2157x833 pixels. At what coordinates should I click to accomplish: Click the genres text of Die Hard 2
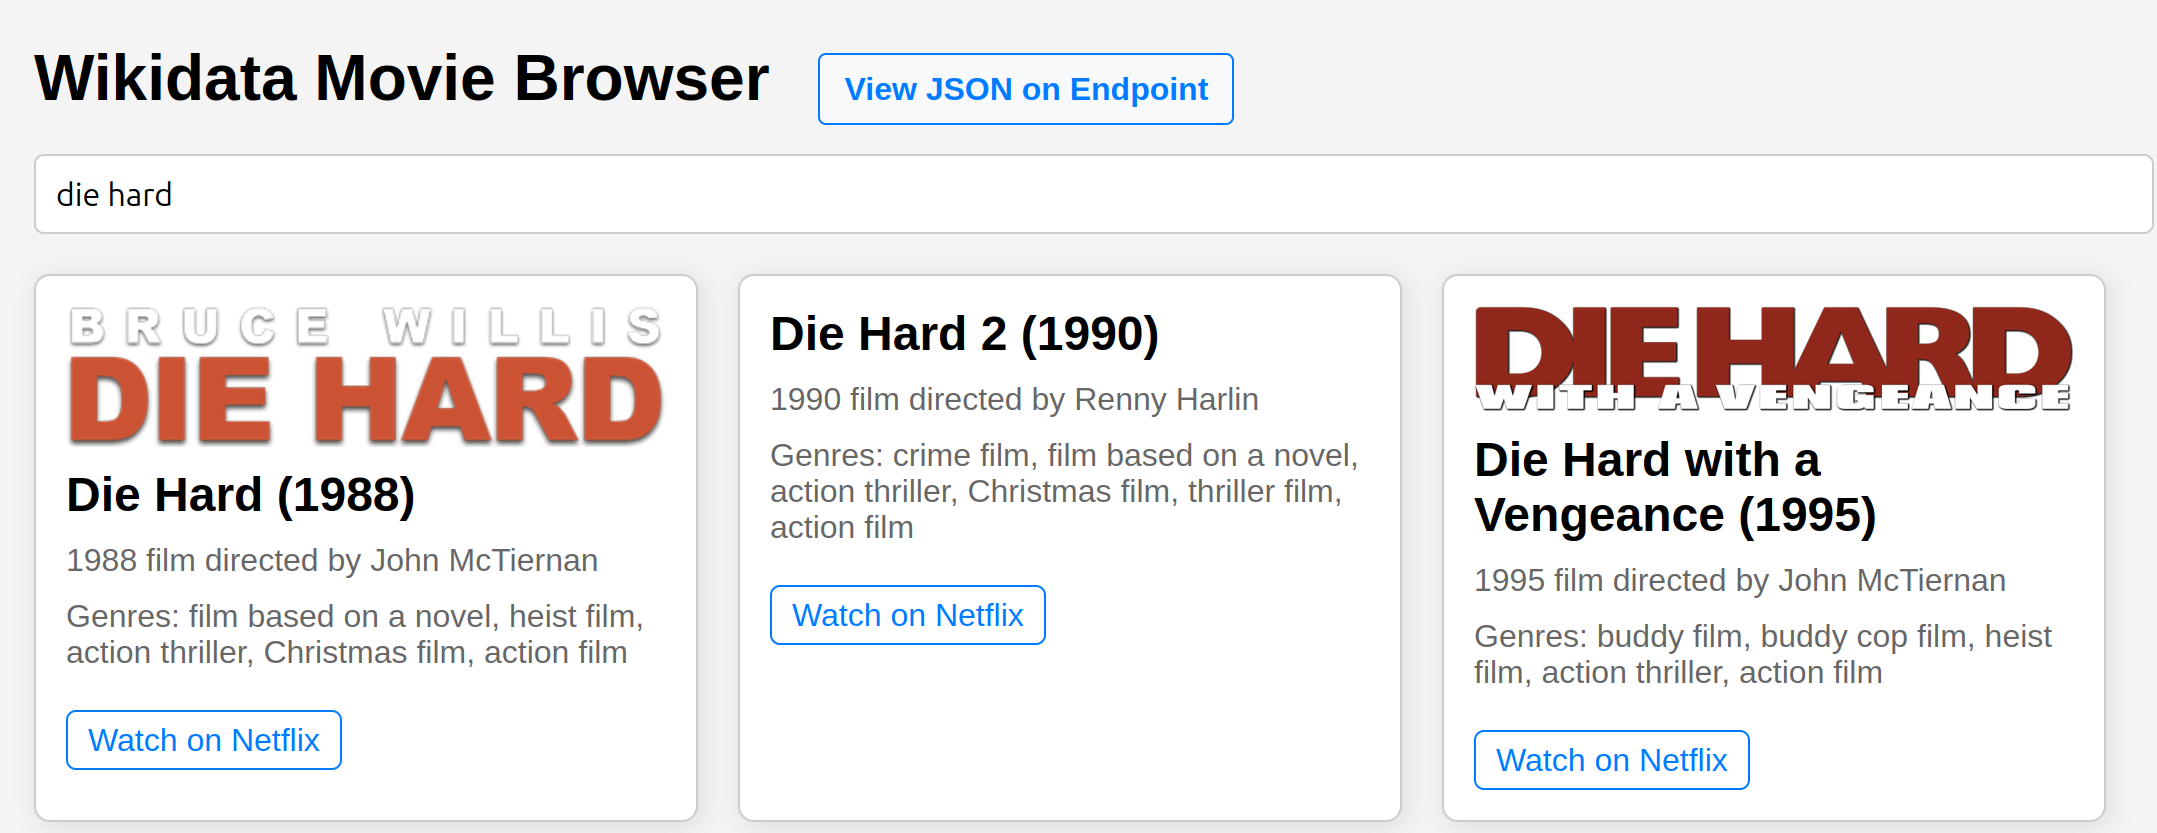coord(1064,491)
